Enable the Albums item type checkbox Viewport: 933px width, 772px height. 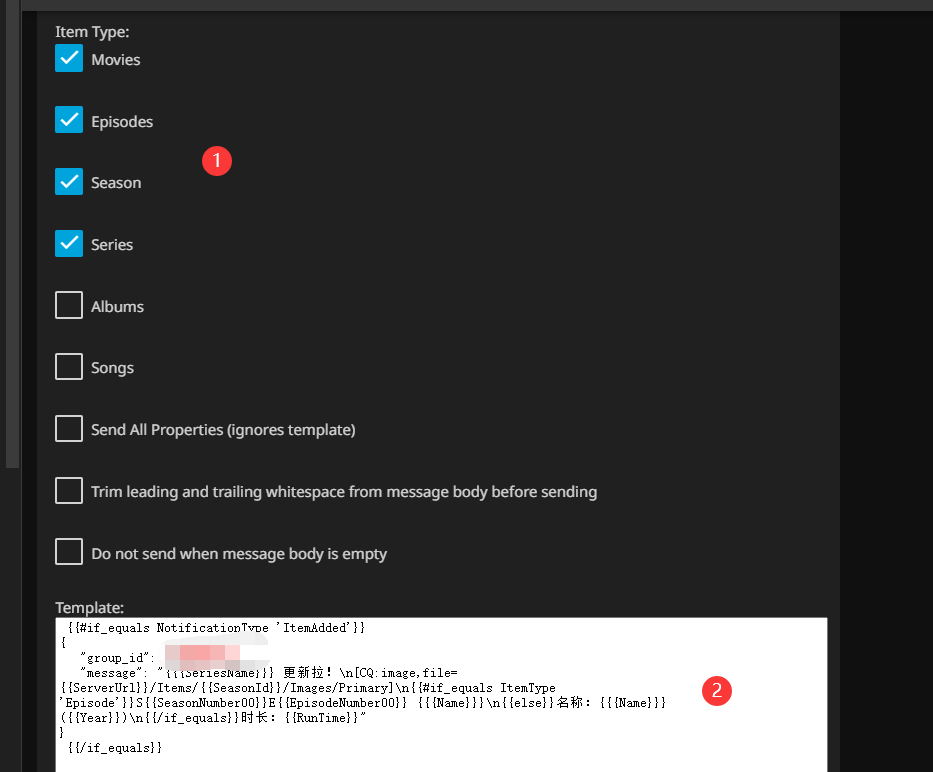[69, 305]
